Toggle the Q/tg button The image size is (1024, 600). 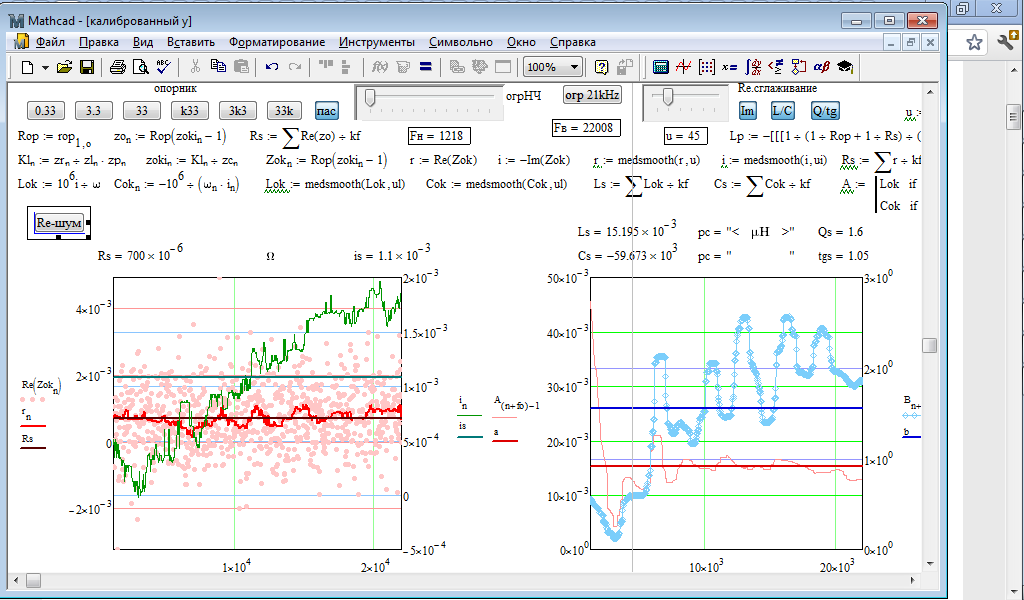coord(826,110)
